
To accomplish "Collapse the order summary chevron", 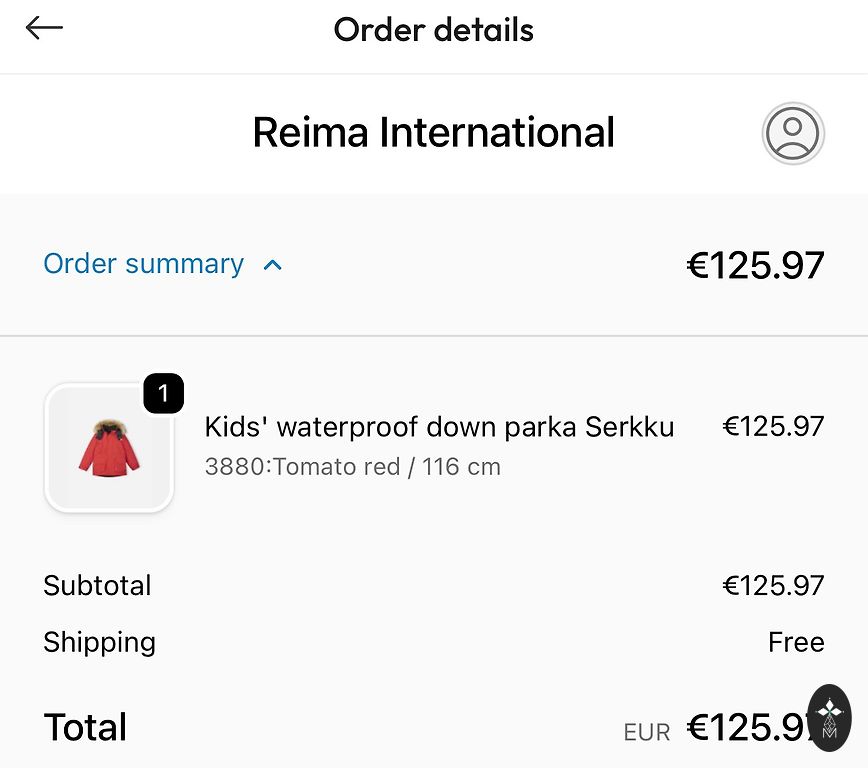I will click(x=272, y=265).
